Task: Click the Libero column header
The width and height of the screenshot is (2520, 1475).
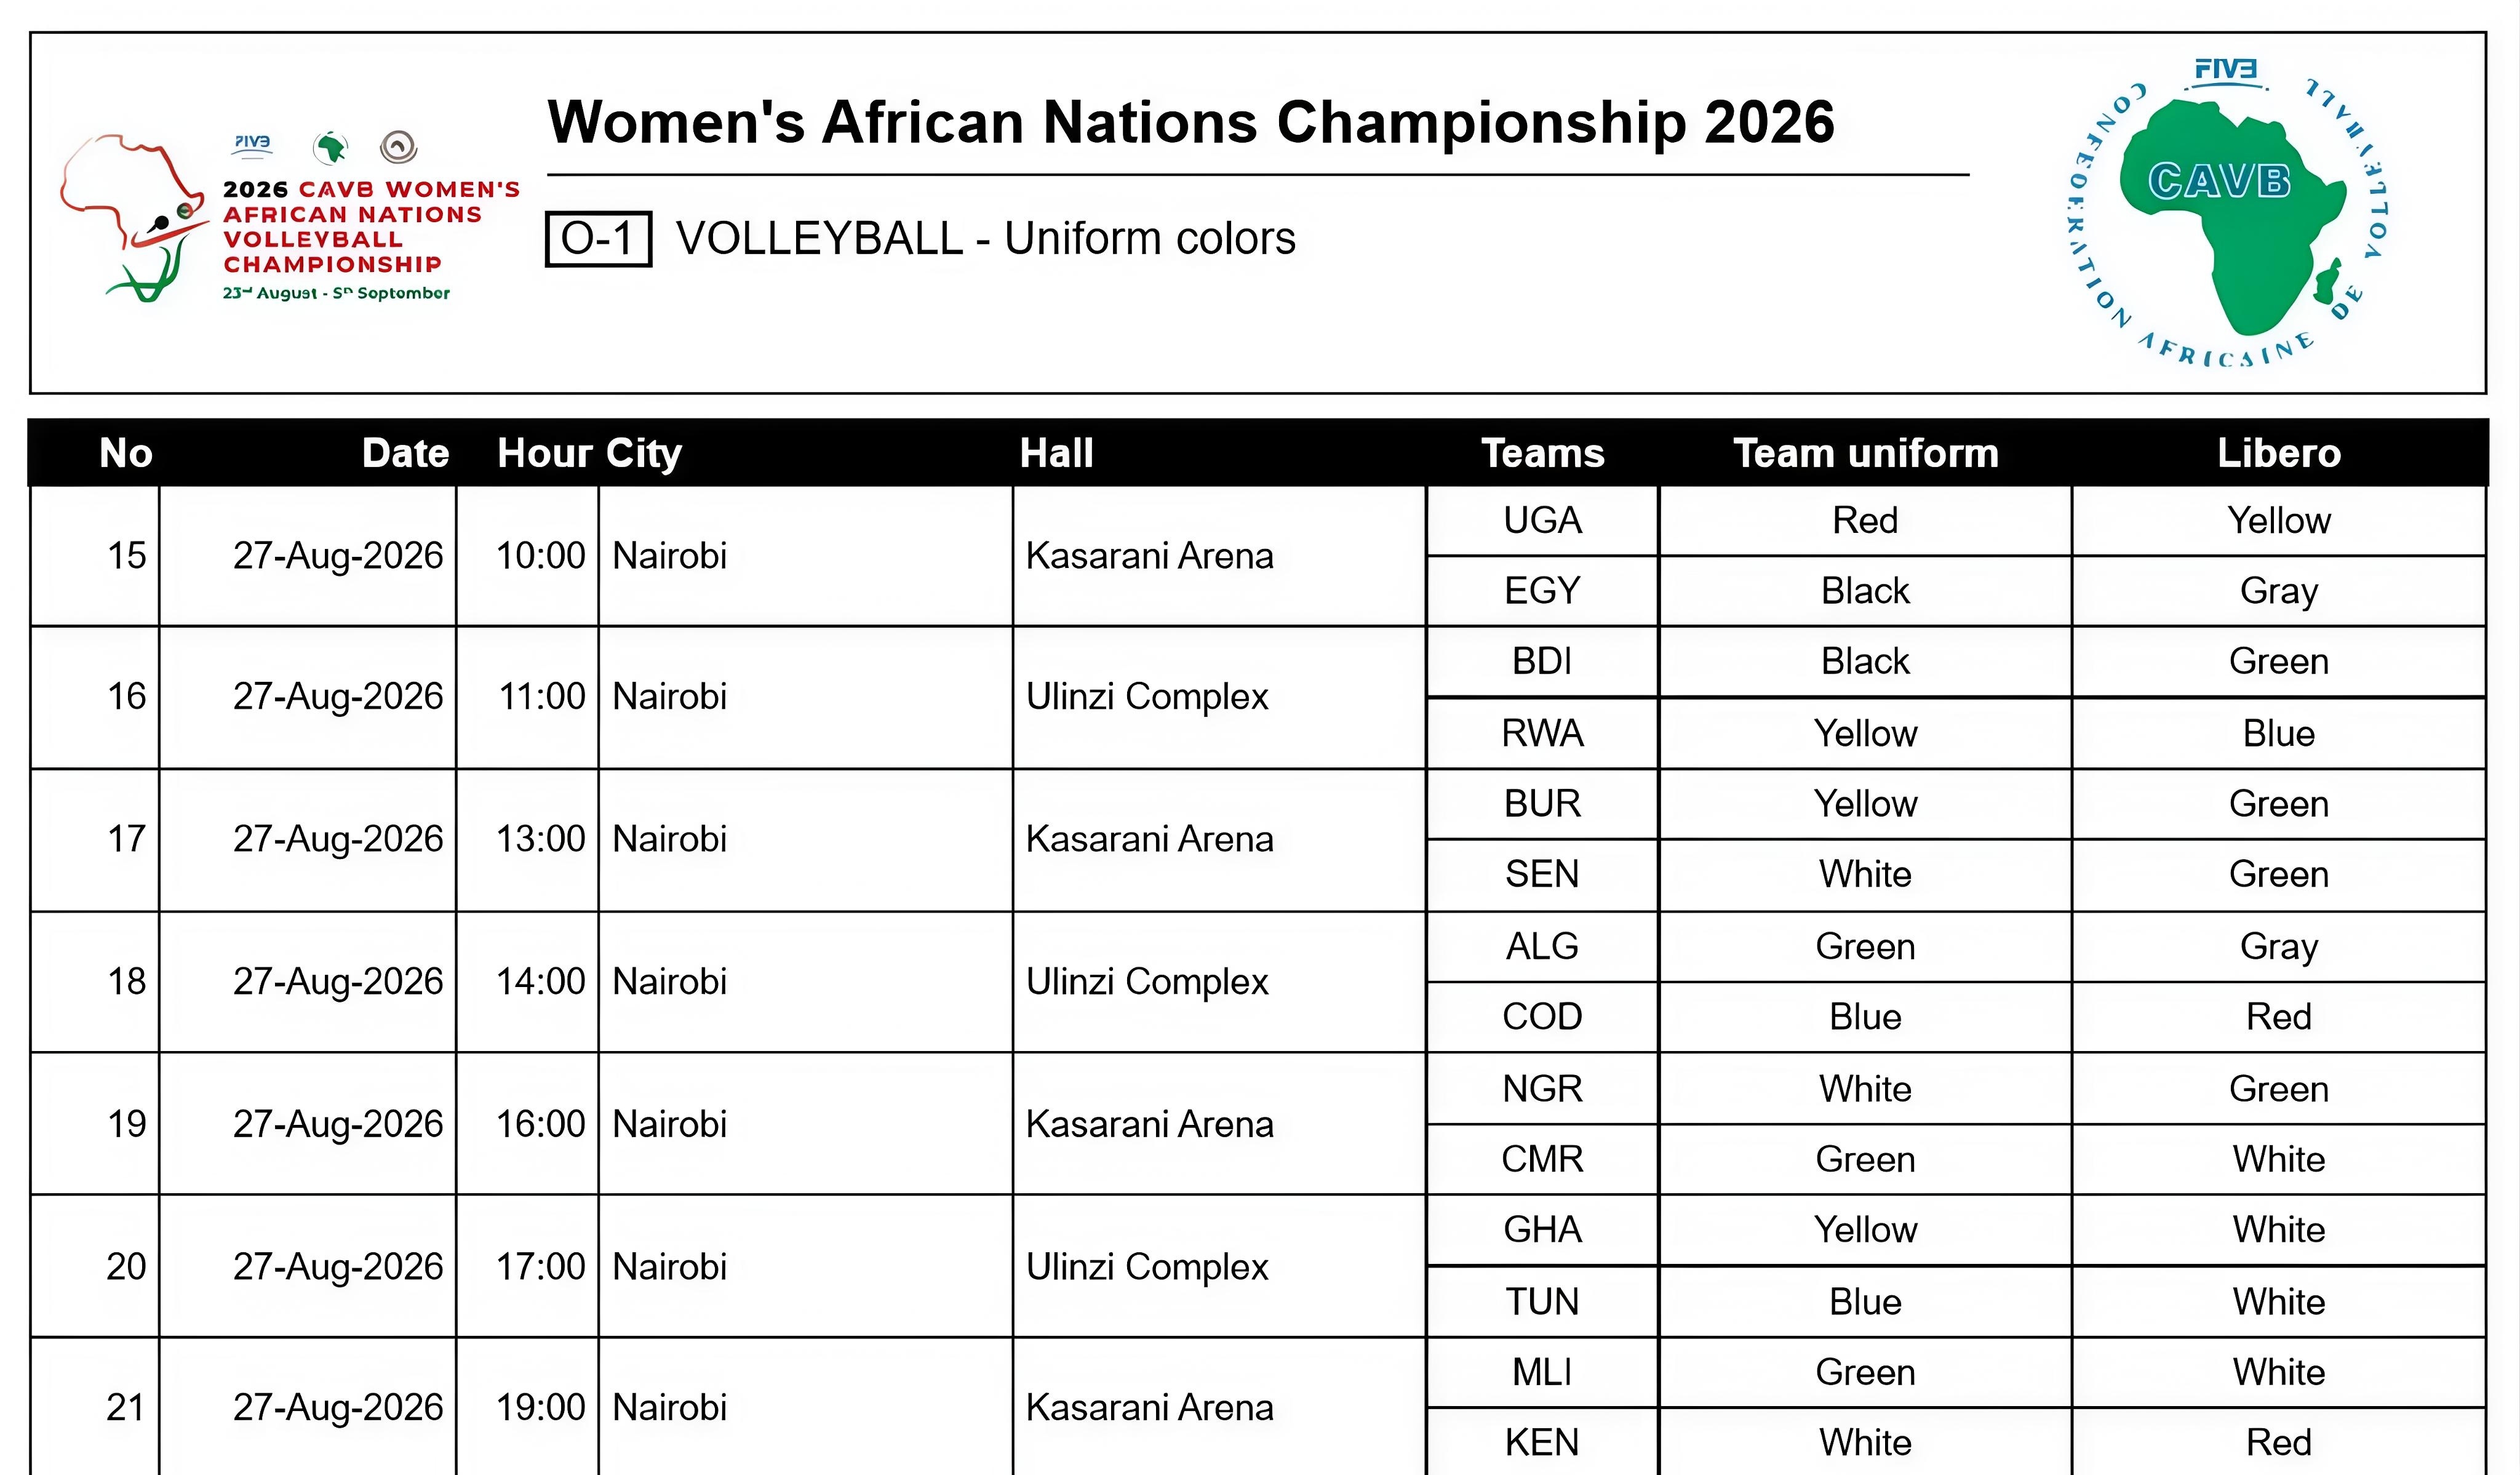Action: (2279, 453)
